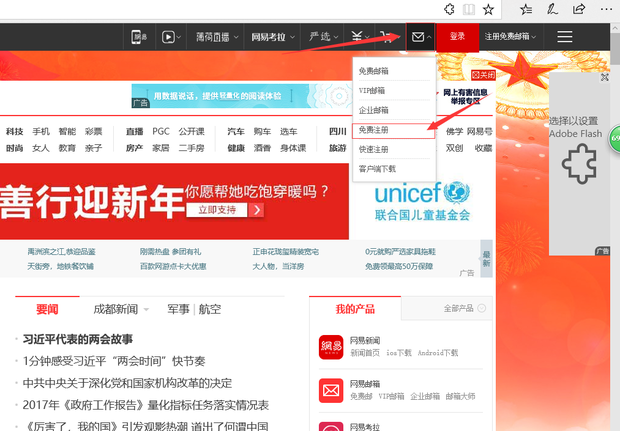Open the shopping cart icon
Viewport: 620px width, 431px height.
386,37
